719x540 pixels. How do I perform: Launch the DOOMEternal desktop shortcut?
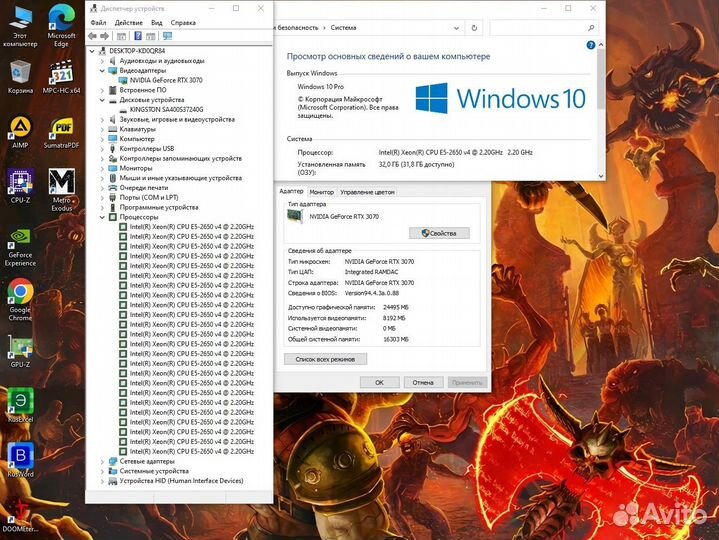coord(20,516)
